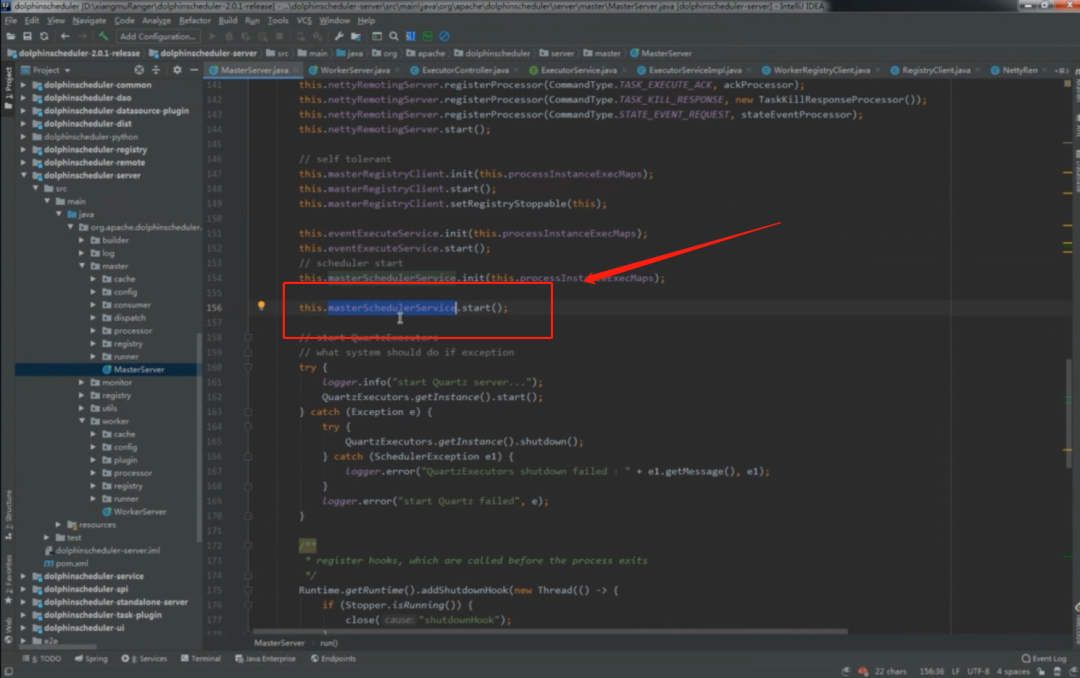Open the TODO tool window

pos(41,659)
